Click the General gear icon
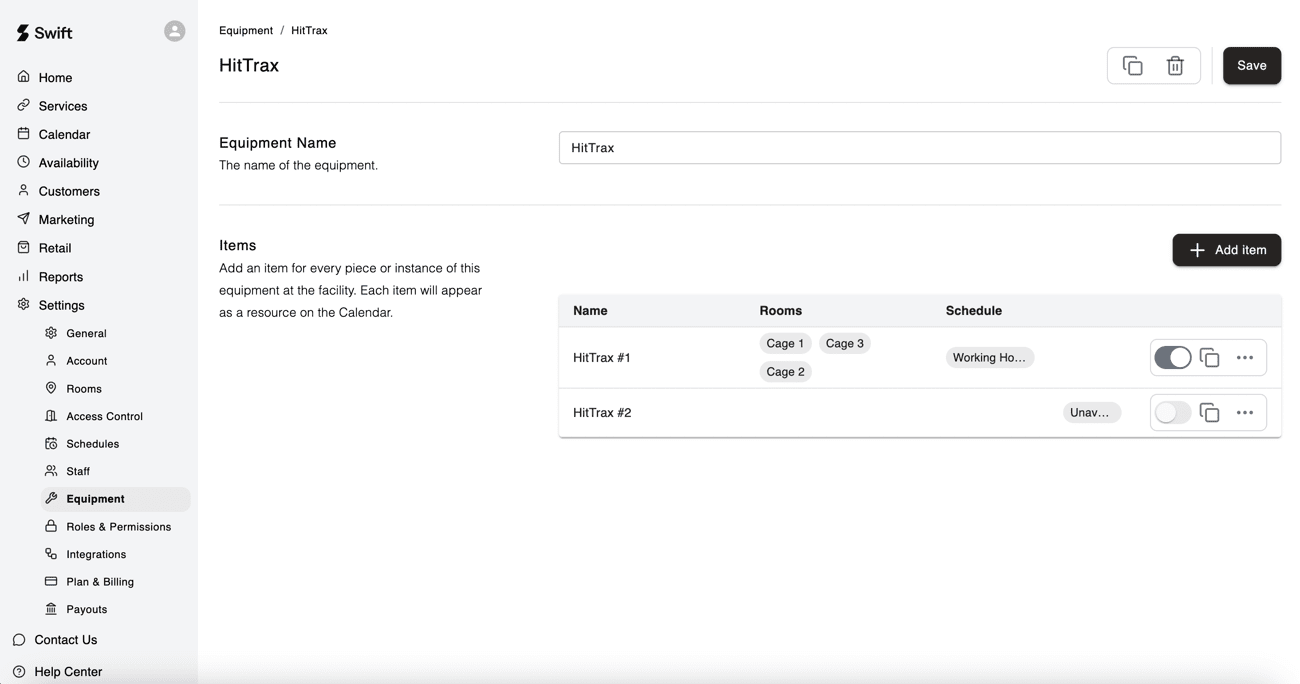This screenshot has width=1300, height=684. (51, 333)
